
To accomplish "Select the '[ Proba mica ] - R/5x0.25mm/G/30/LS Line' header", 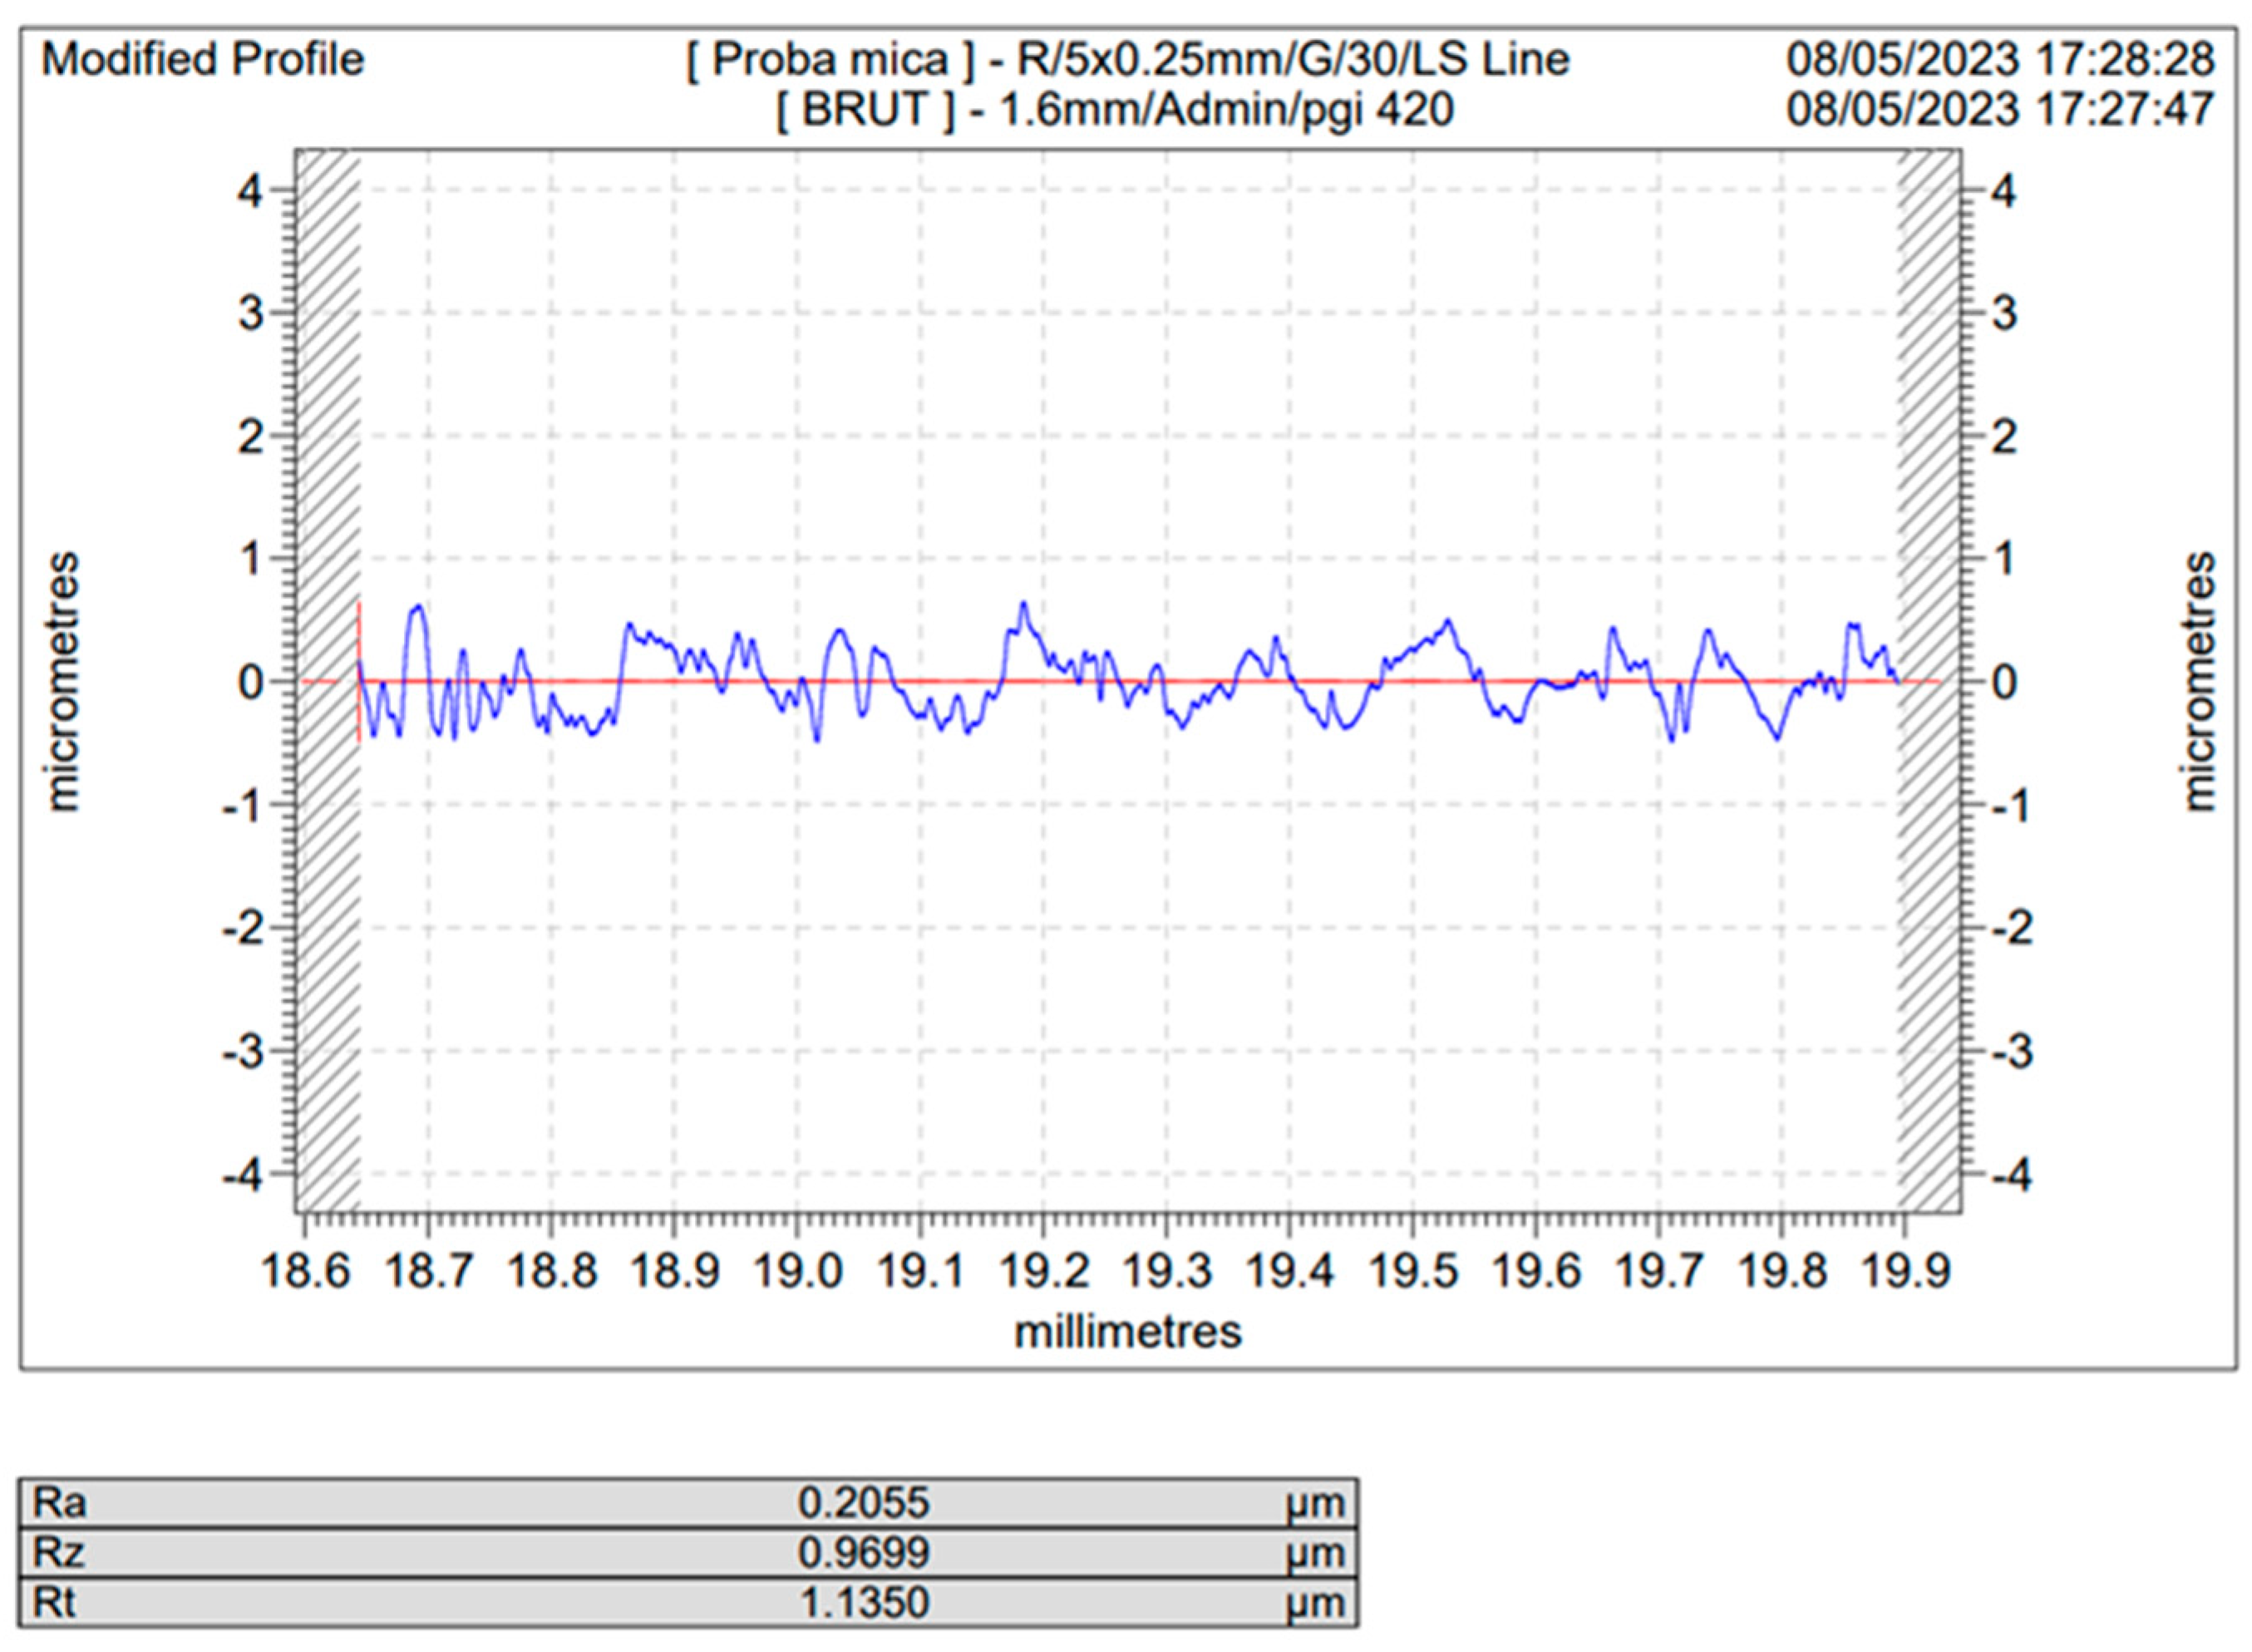I will coord(1127,60).
